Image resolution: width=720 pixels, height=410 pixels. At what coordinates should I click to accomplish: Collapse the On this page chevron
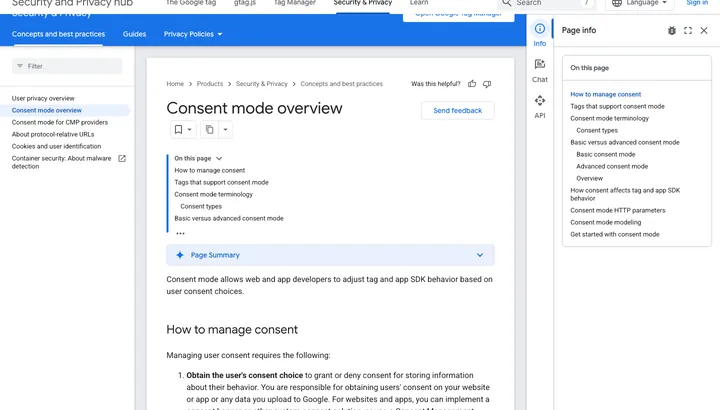[219, 158]
